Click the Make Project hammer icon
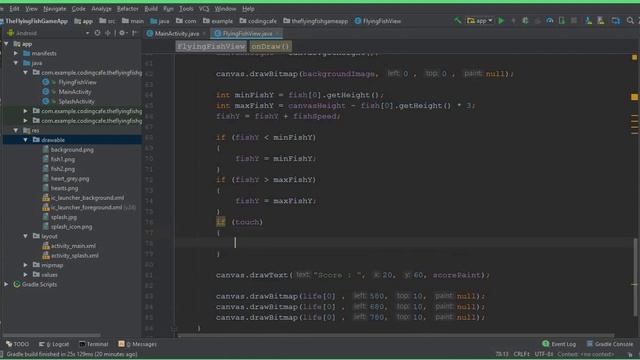The image size is (640, 360). (x=458, y=21)
